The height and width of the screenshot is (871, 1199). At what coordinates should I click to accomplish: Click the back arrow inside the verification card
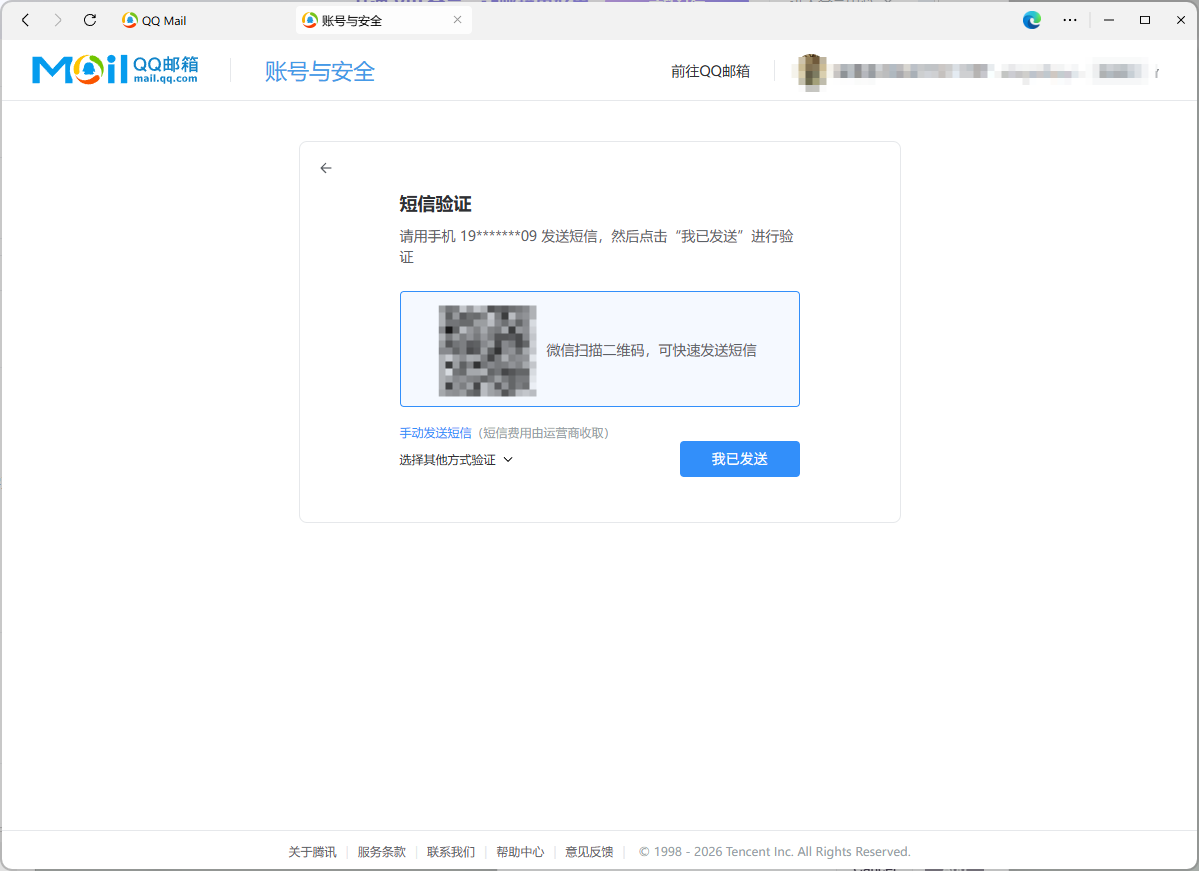(326, 168)
